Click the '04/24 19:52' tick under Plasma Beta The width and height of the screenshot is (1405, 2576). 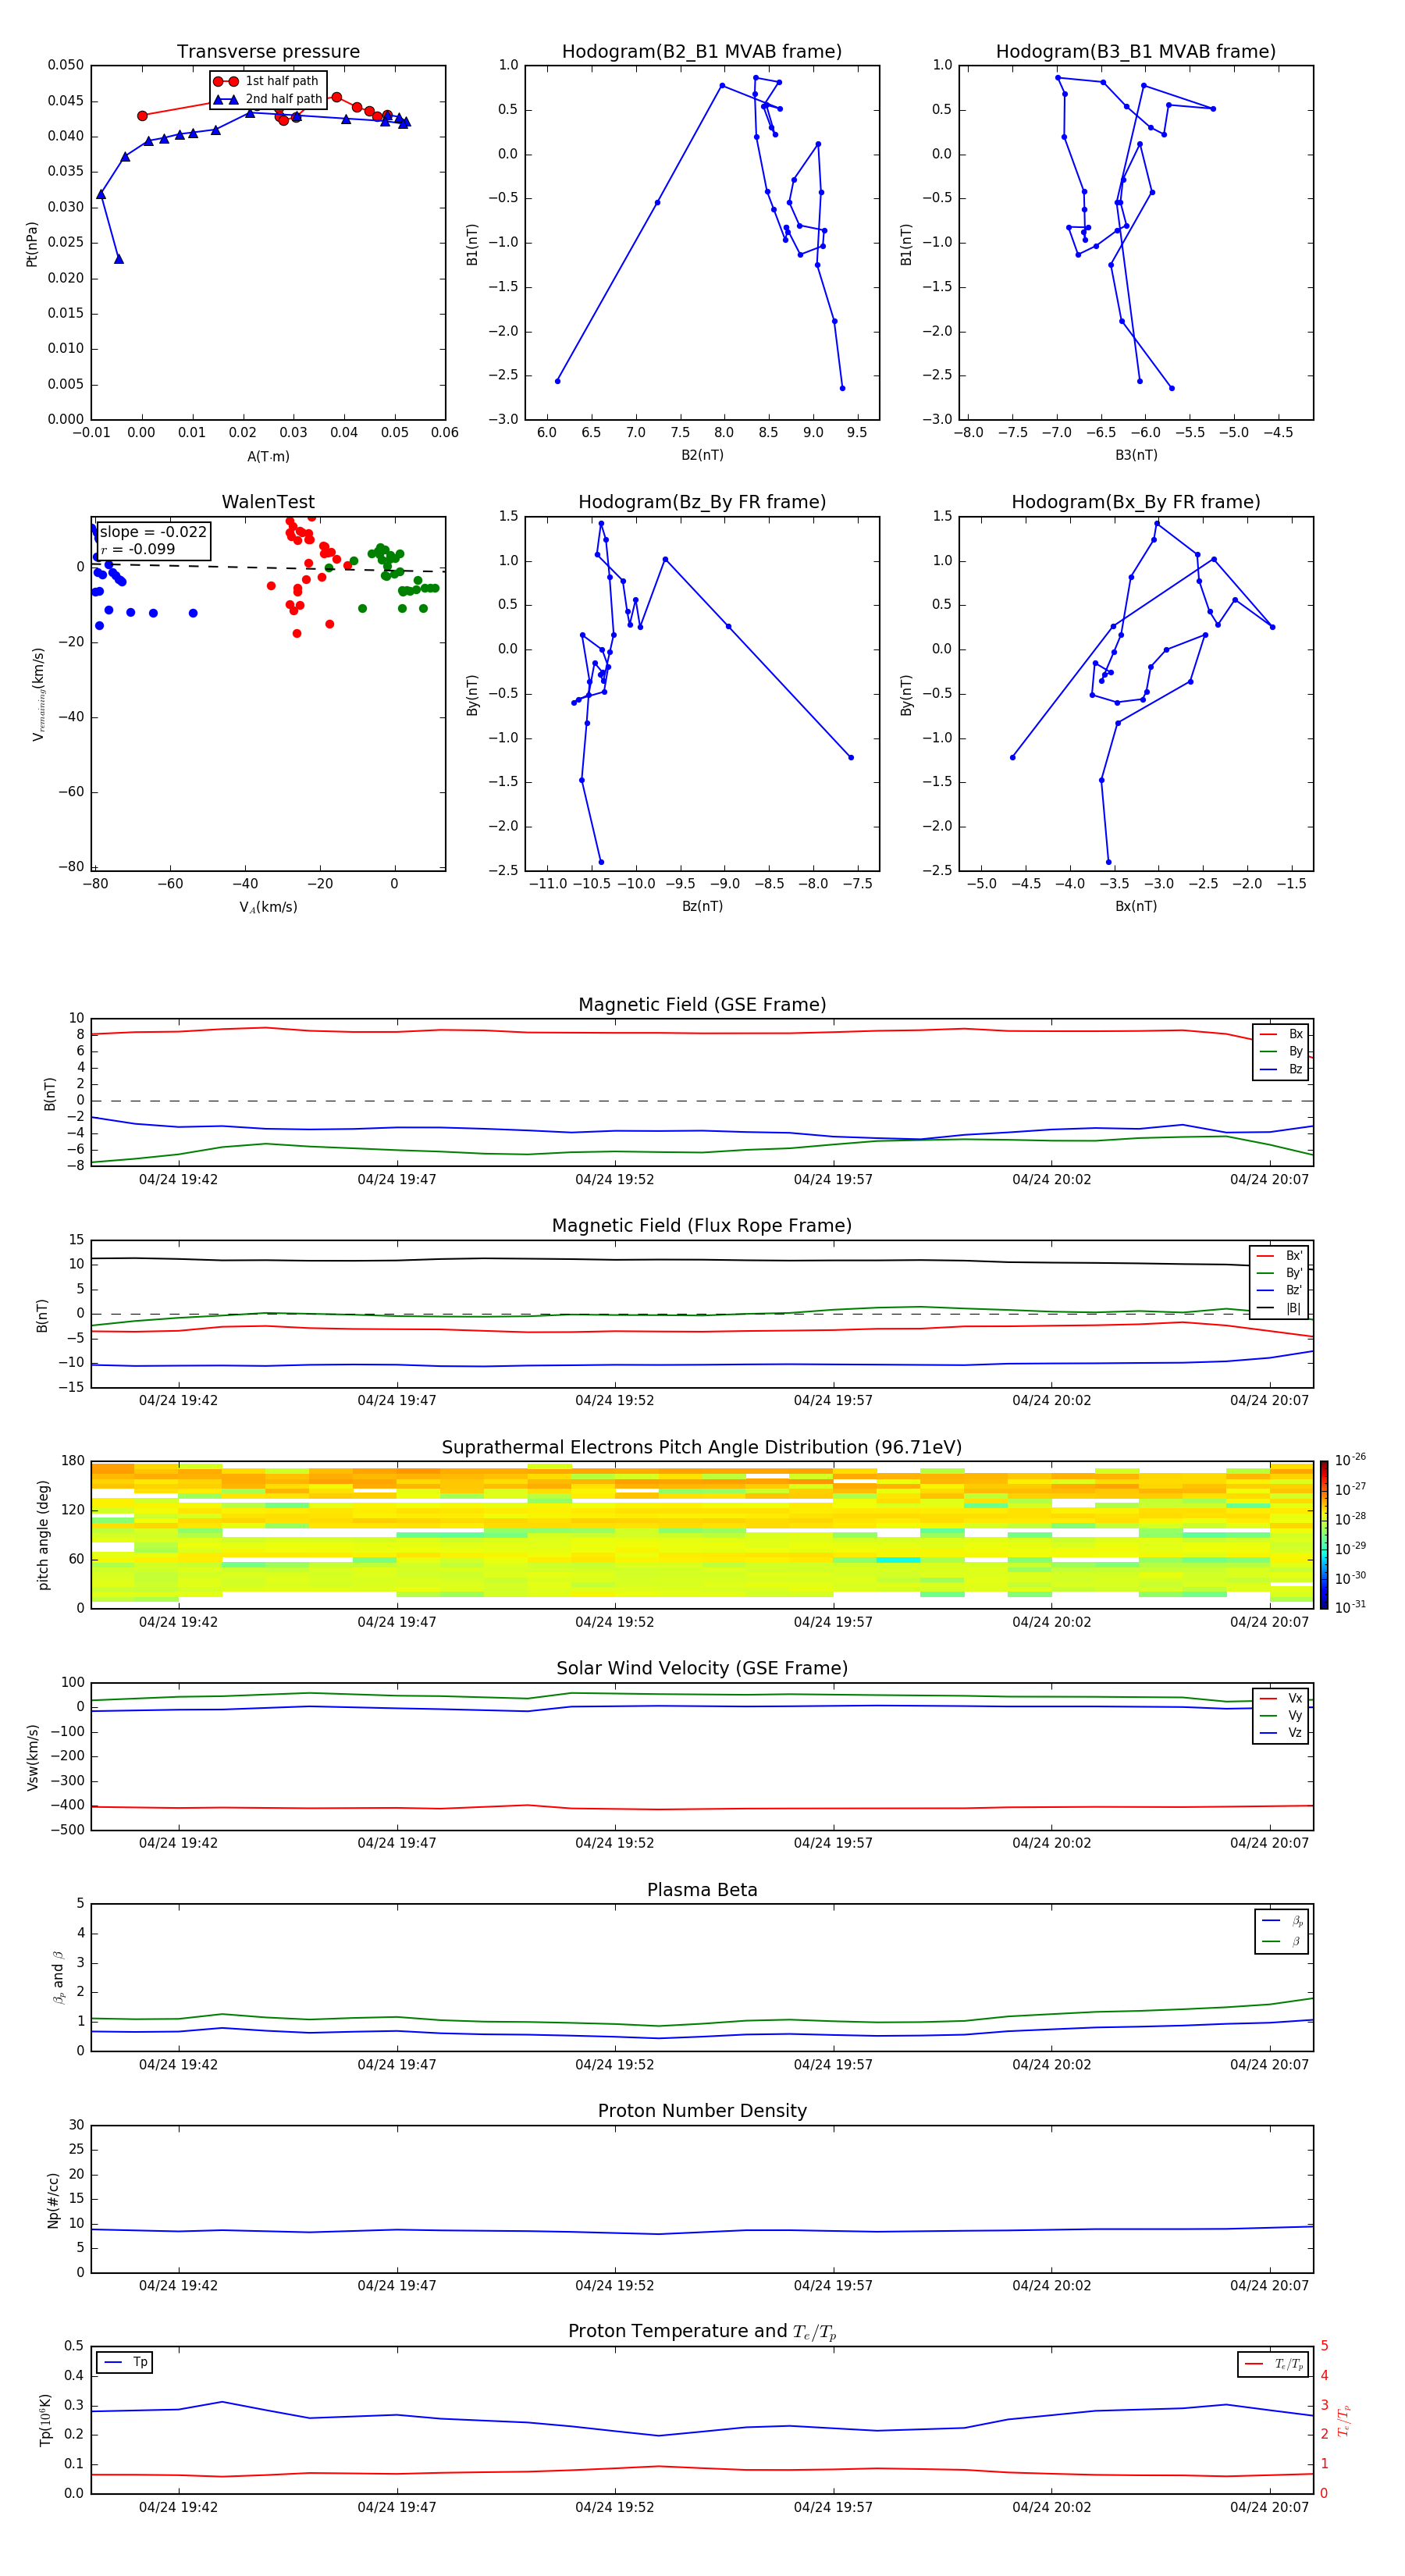pyautogui.click(x=614, y=2064)
